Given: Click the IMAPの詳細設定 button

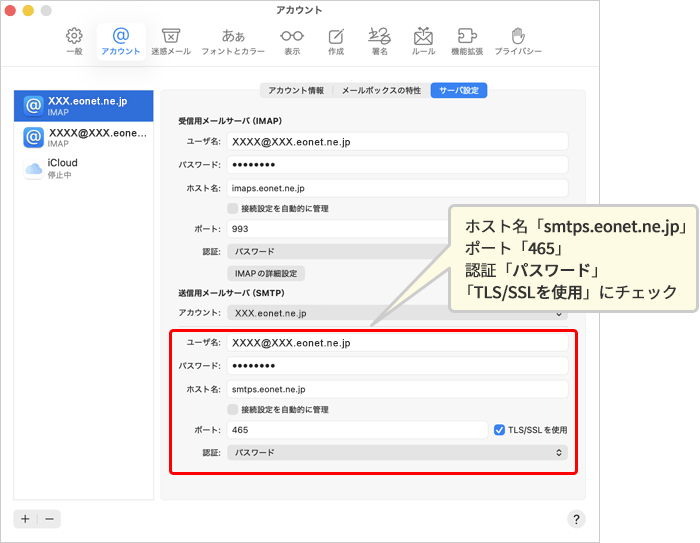Looking at the screenshot, I should [x=265, y=273].
